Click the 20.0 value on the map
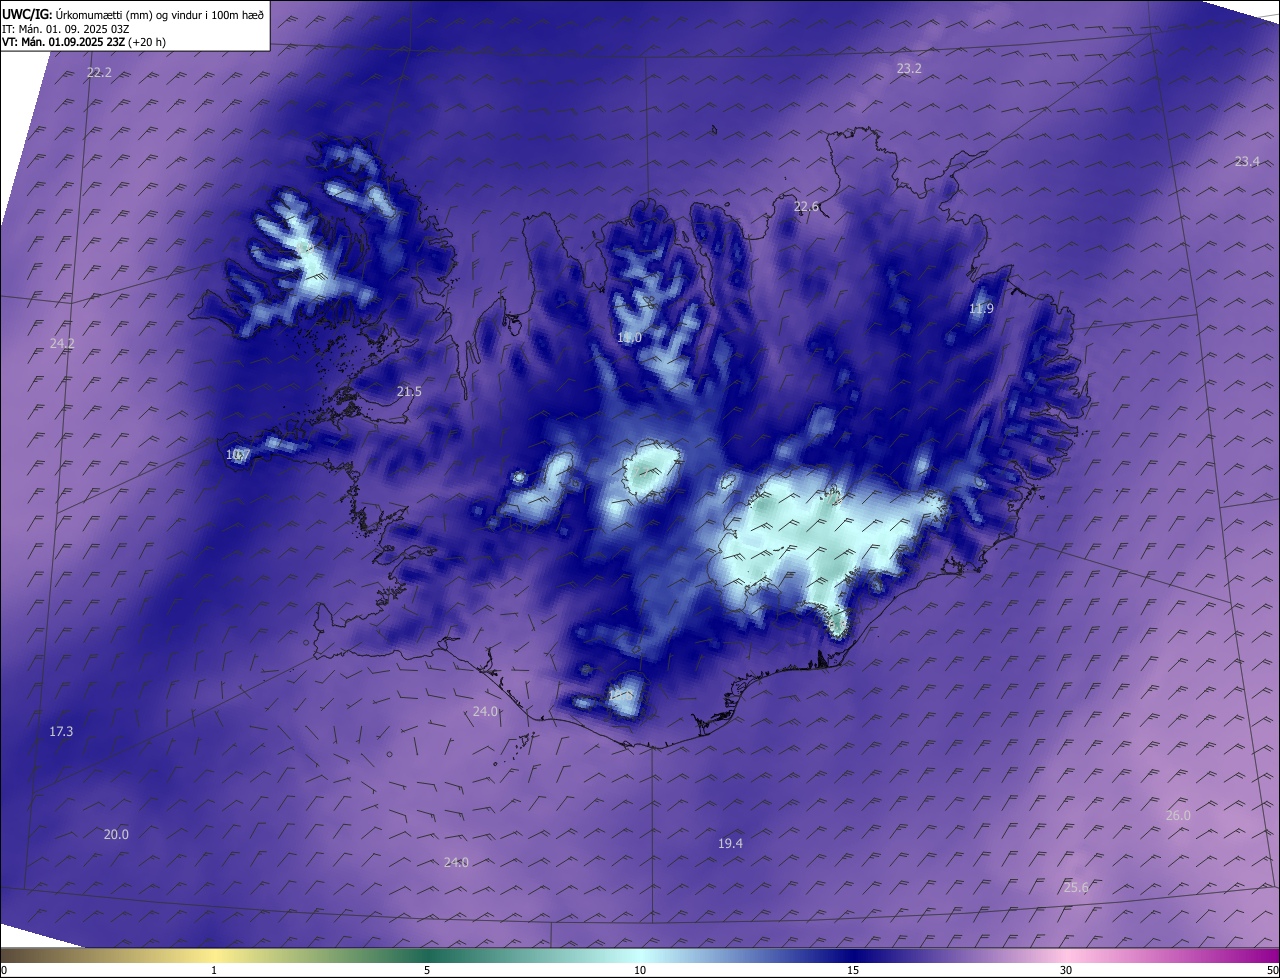This screenshot has height=978, width=1280. click(116, 834)
